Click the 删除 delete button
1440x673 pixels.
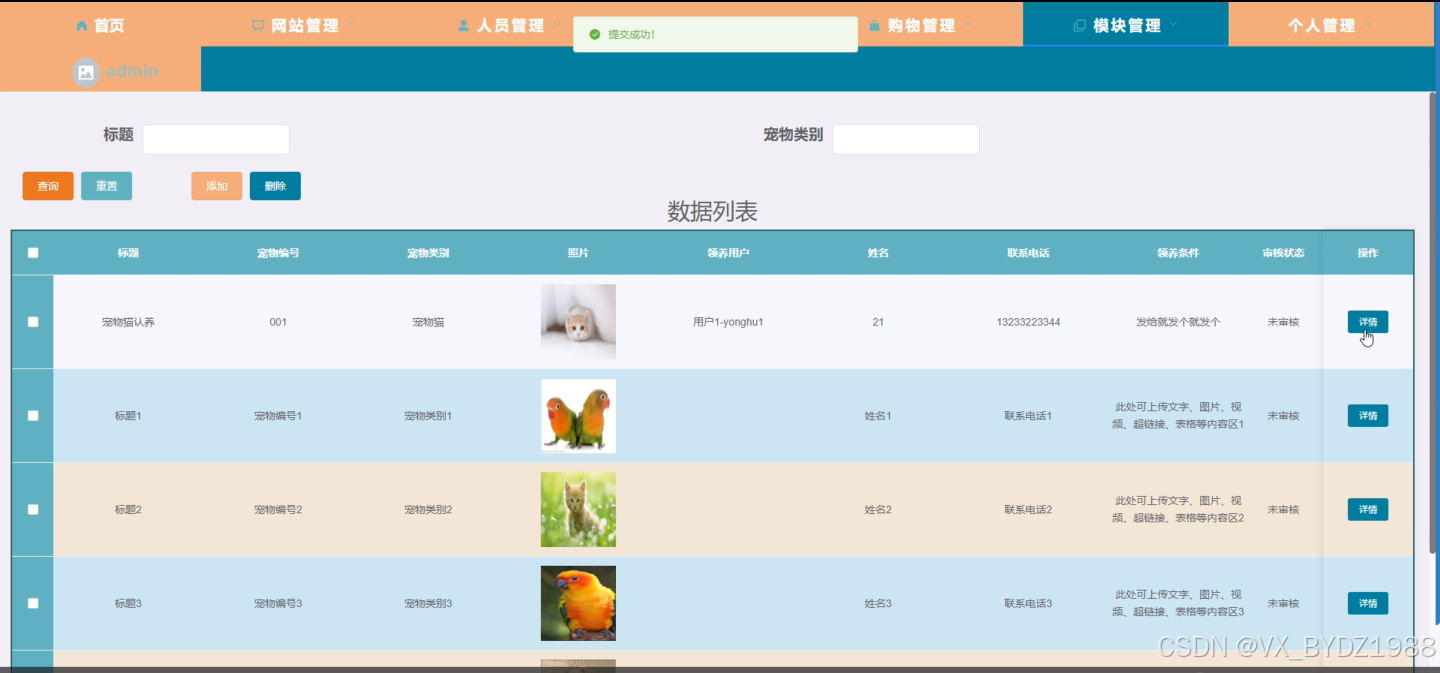pos(275,186)
